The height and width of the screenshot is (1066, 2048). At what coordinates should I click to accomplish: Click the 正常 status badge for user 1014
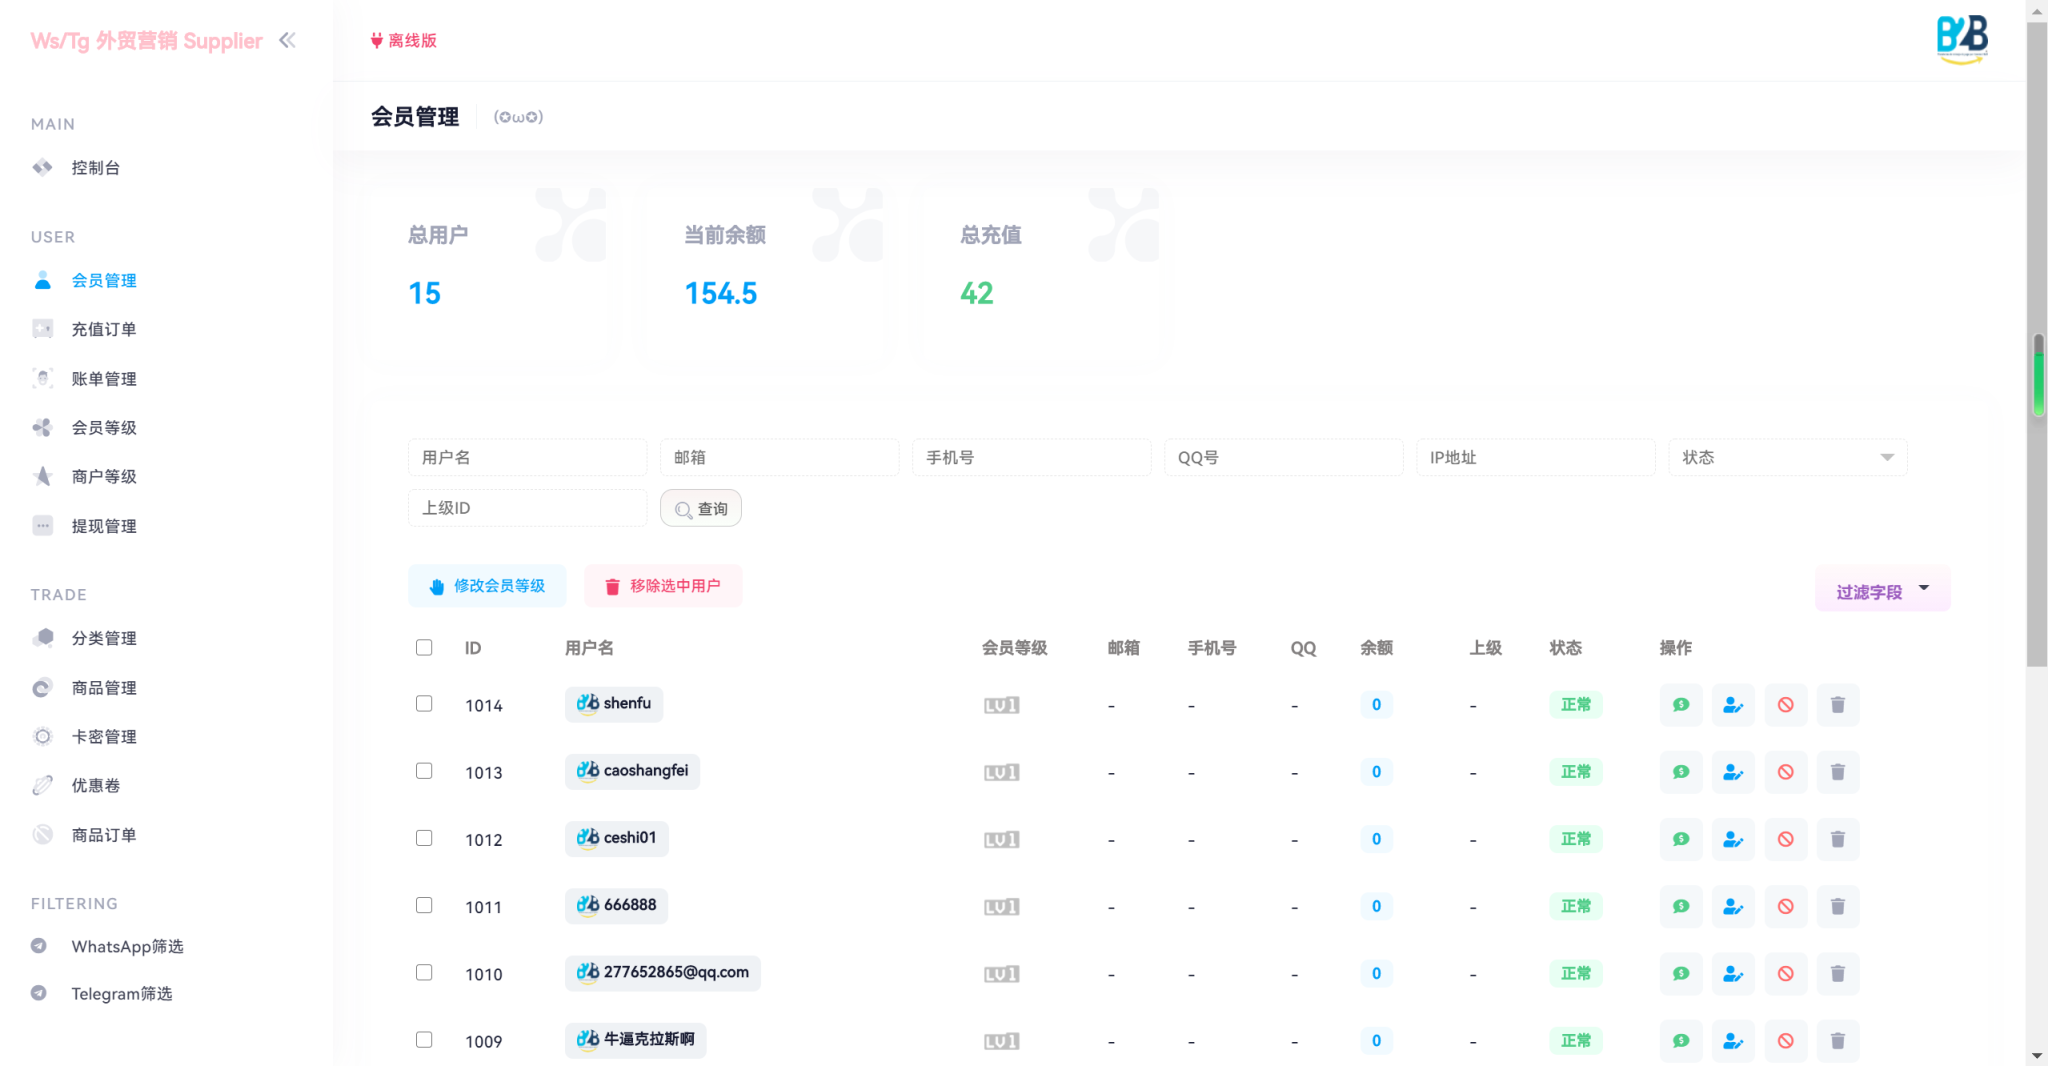(x=1576, y=705)
